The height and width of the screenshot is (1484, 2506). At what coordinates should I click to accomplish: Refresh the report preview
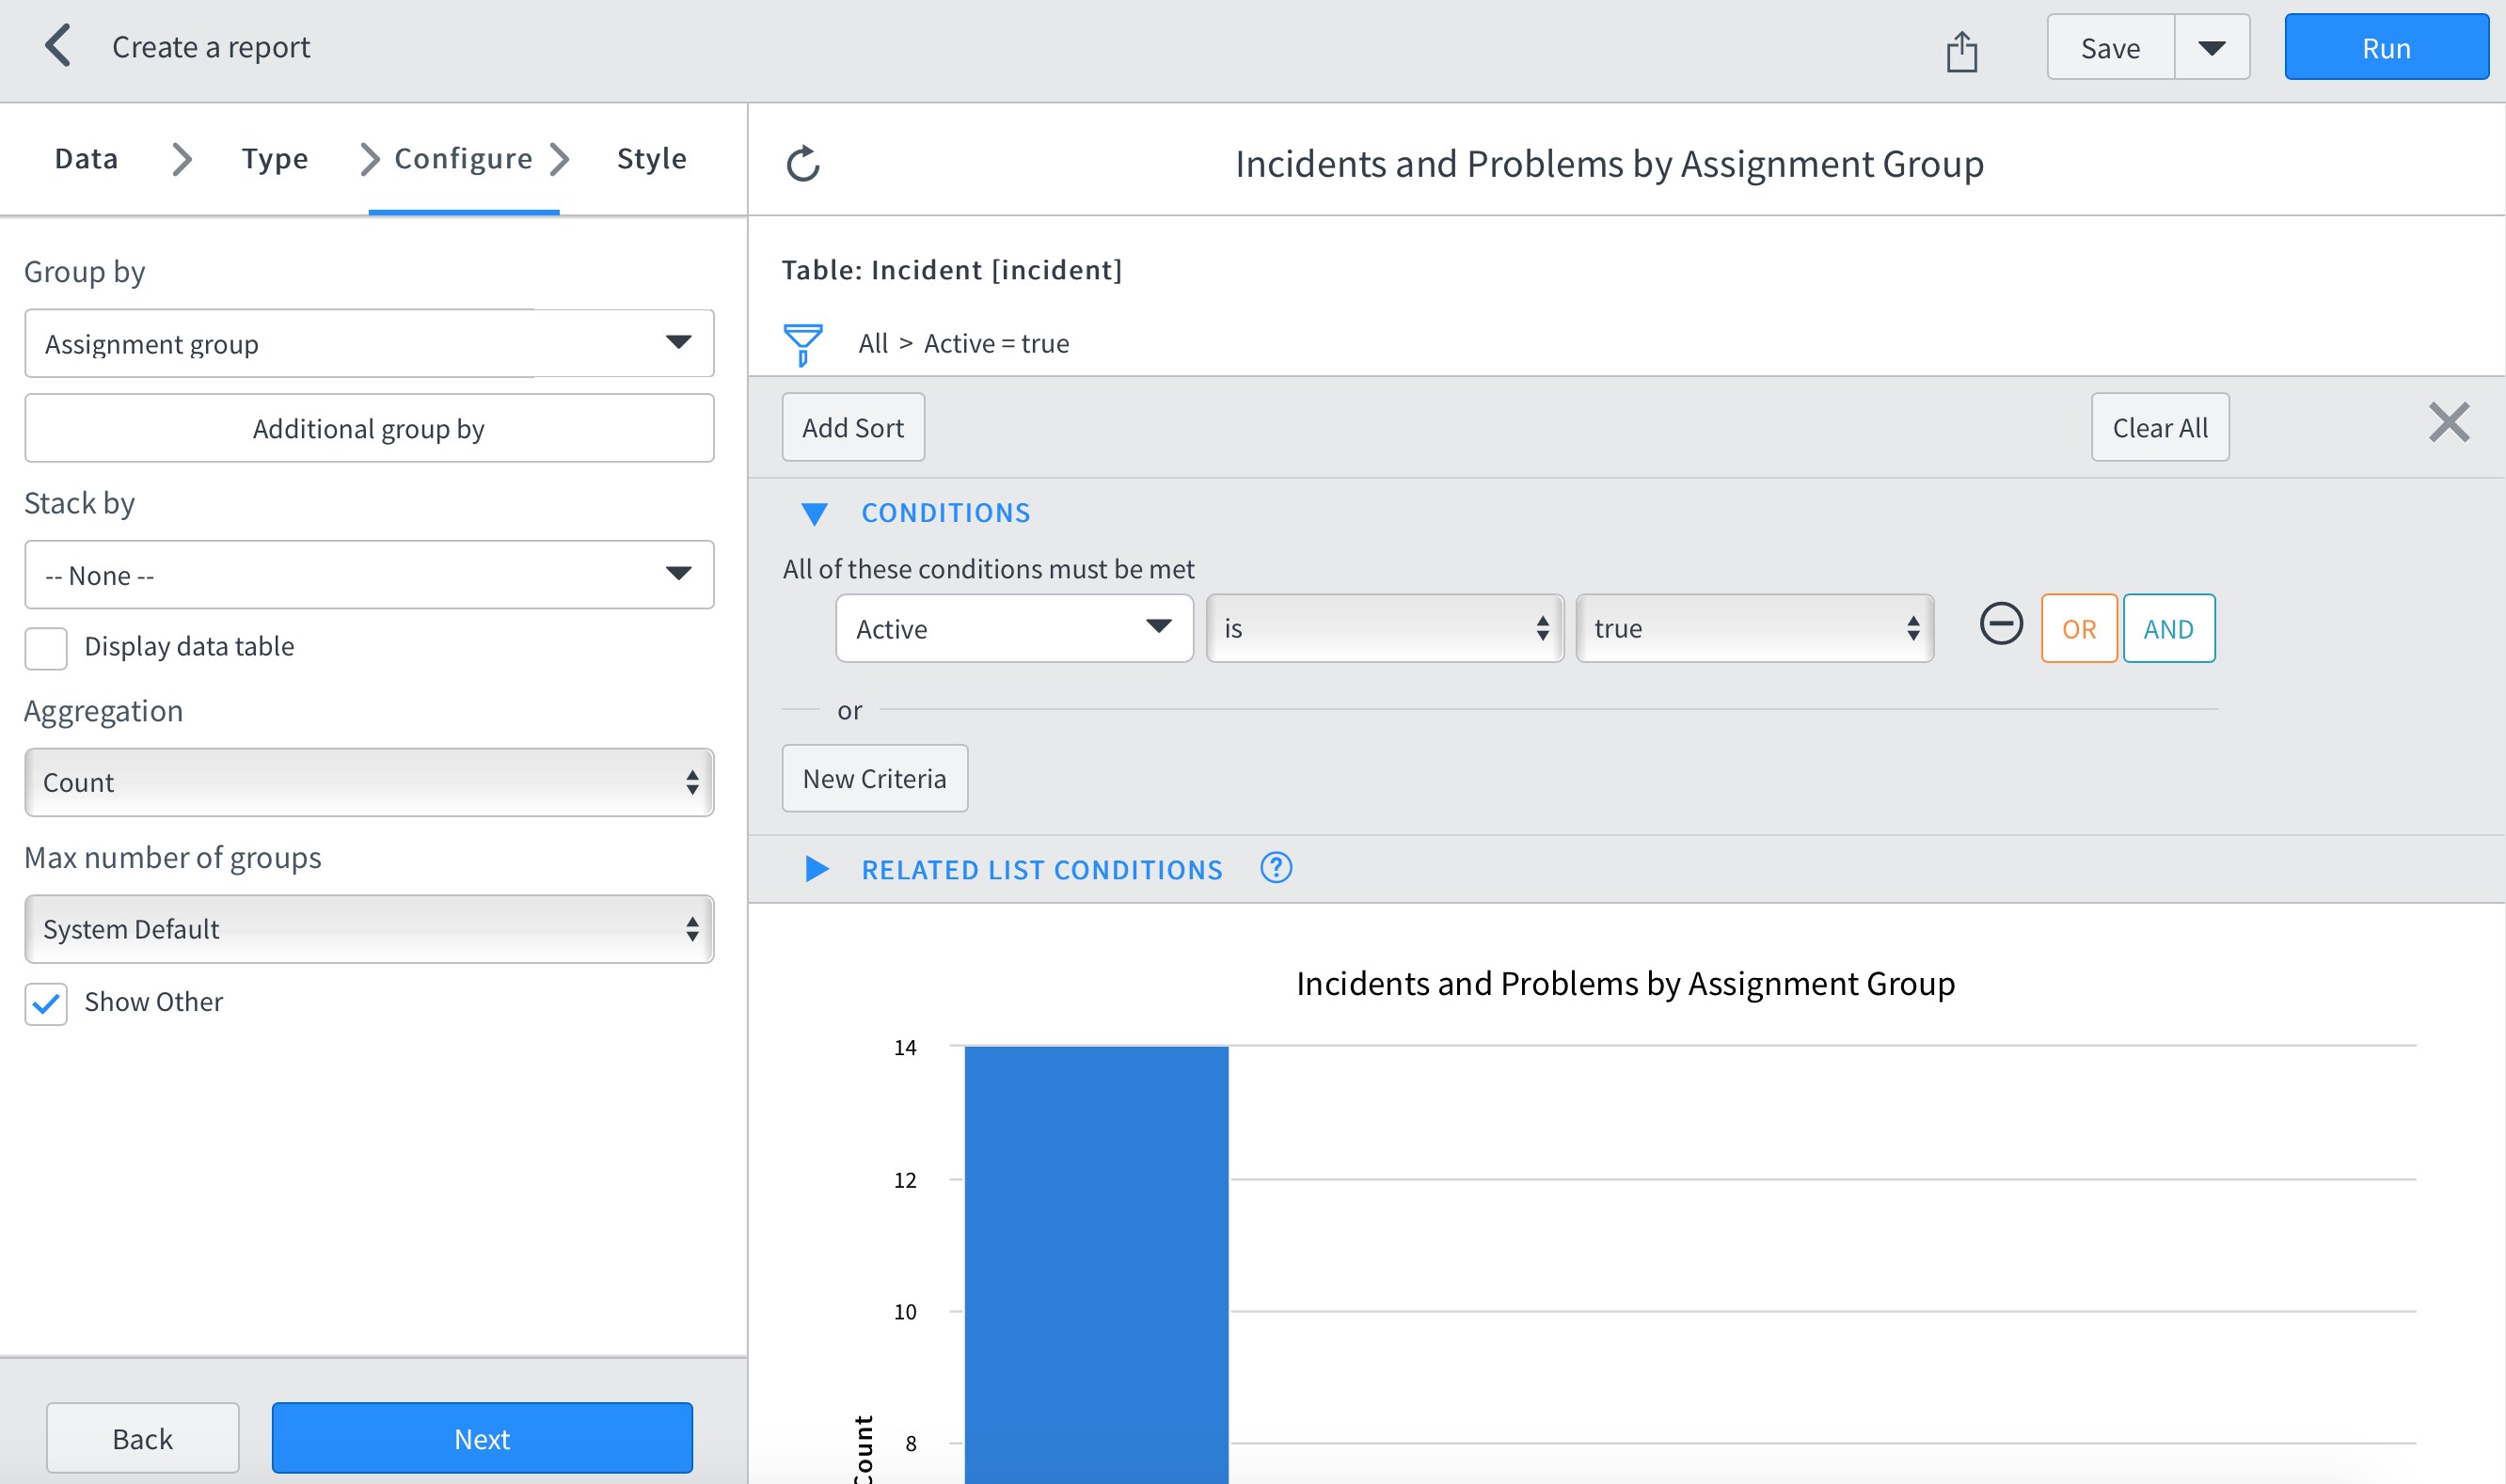point(803,163)
